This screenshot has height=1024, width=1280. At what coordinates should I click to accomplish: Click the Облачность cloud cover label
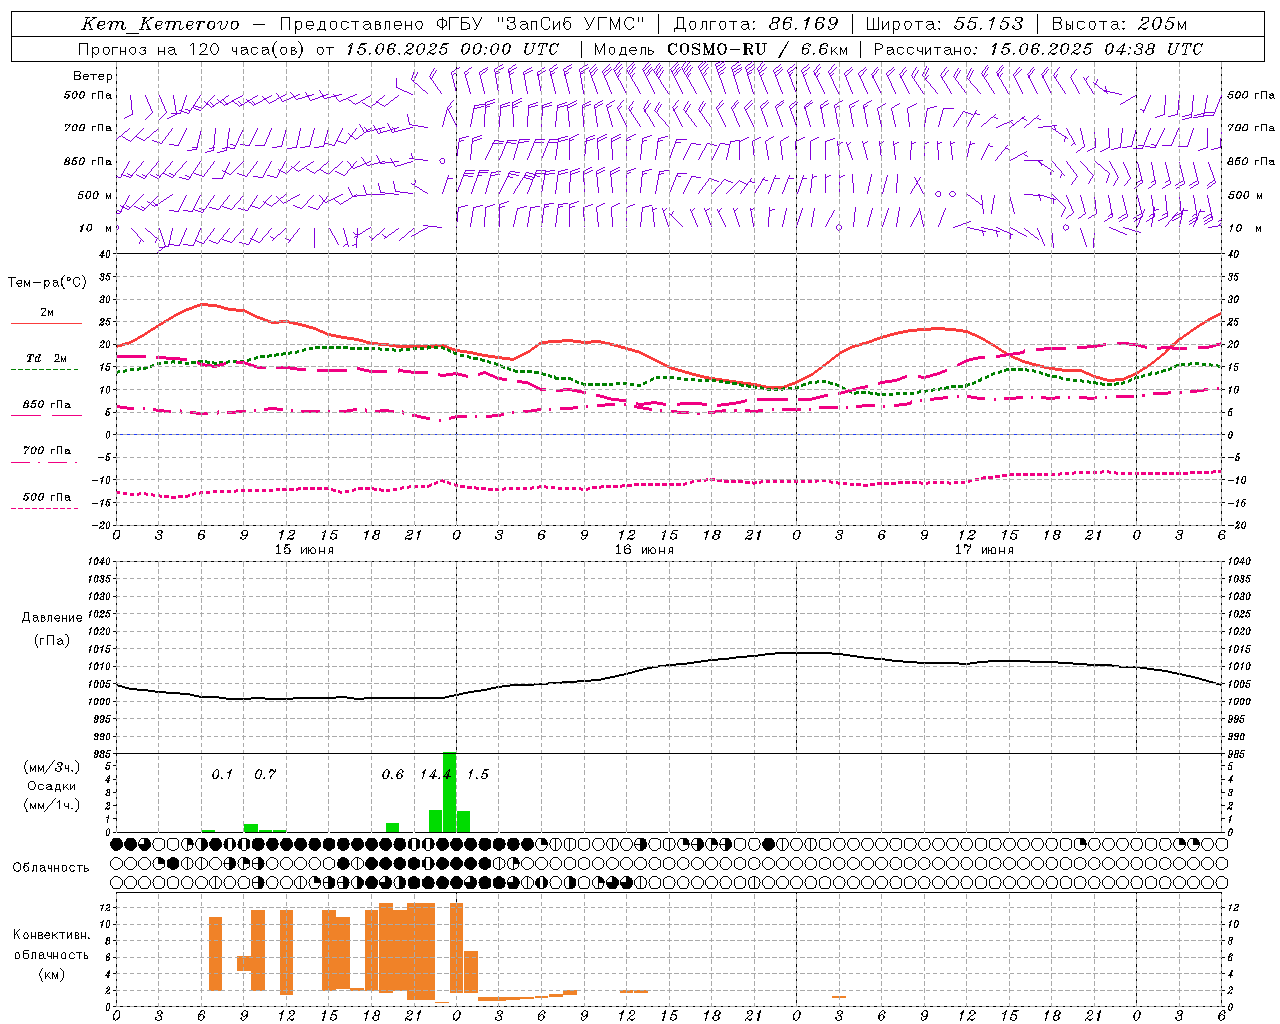tap(51, 867)
